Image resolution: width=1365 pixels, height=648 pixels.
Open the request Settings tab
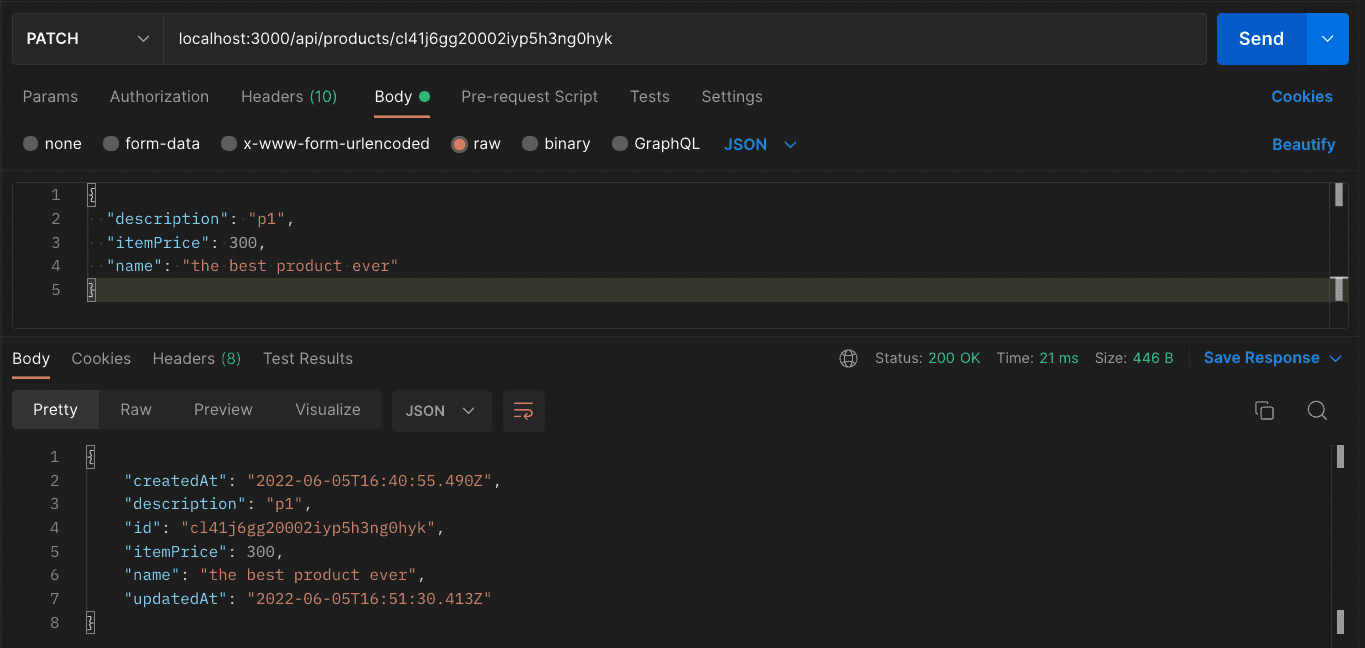(732, 97)
